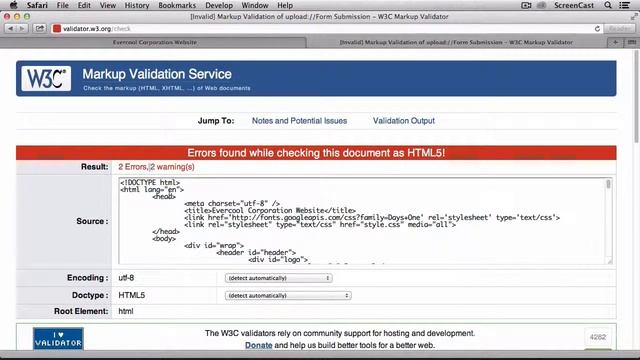
Task: Click the W3C validators community support sentence
Action: (340, 333)
